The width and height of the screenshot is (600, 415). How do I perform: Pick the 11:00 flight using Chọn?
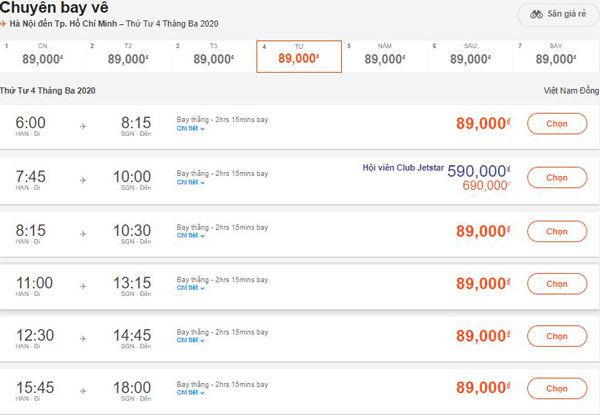tap(557, 284)
